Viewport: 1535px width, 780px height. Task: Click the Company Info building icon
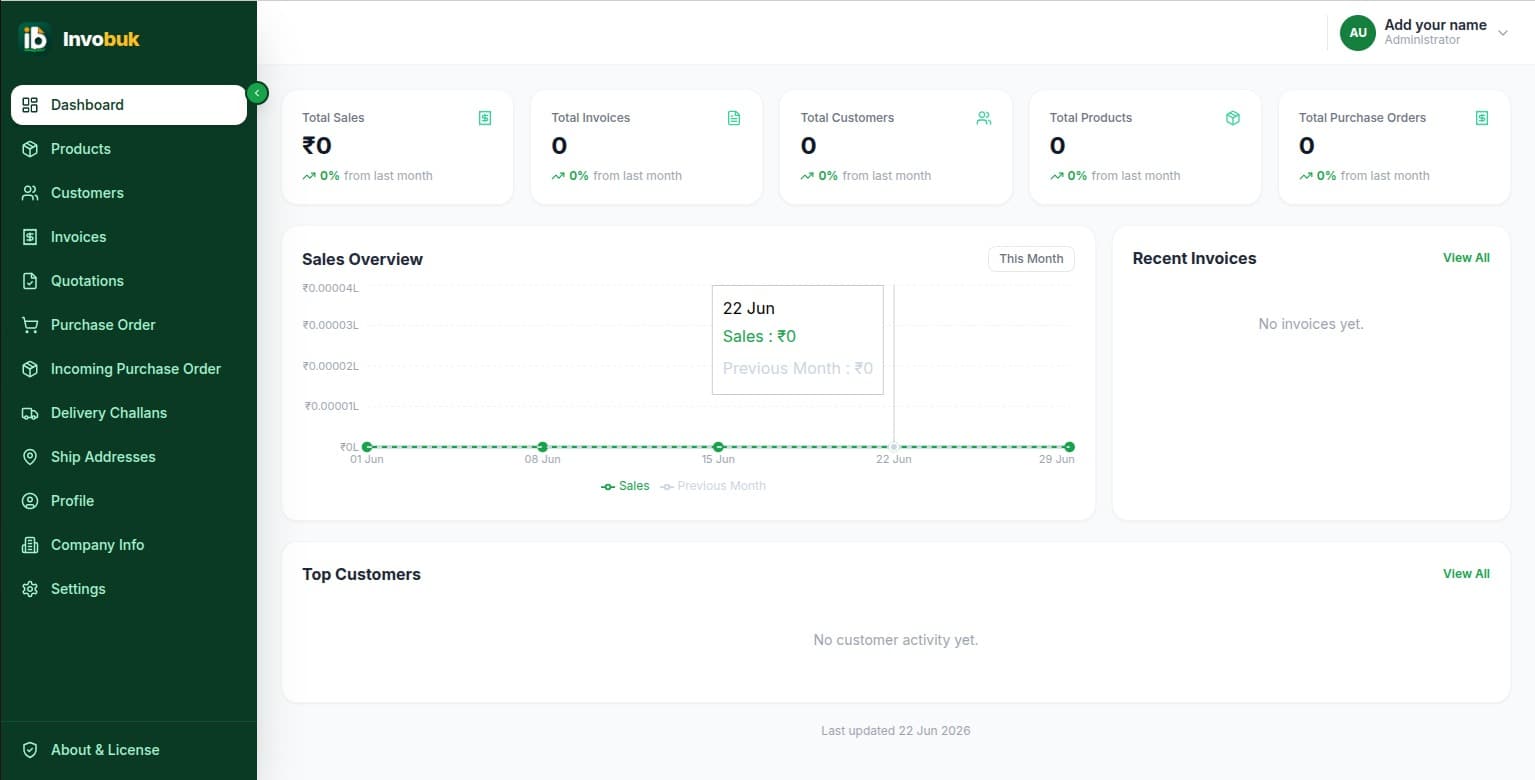point(30,545)
